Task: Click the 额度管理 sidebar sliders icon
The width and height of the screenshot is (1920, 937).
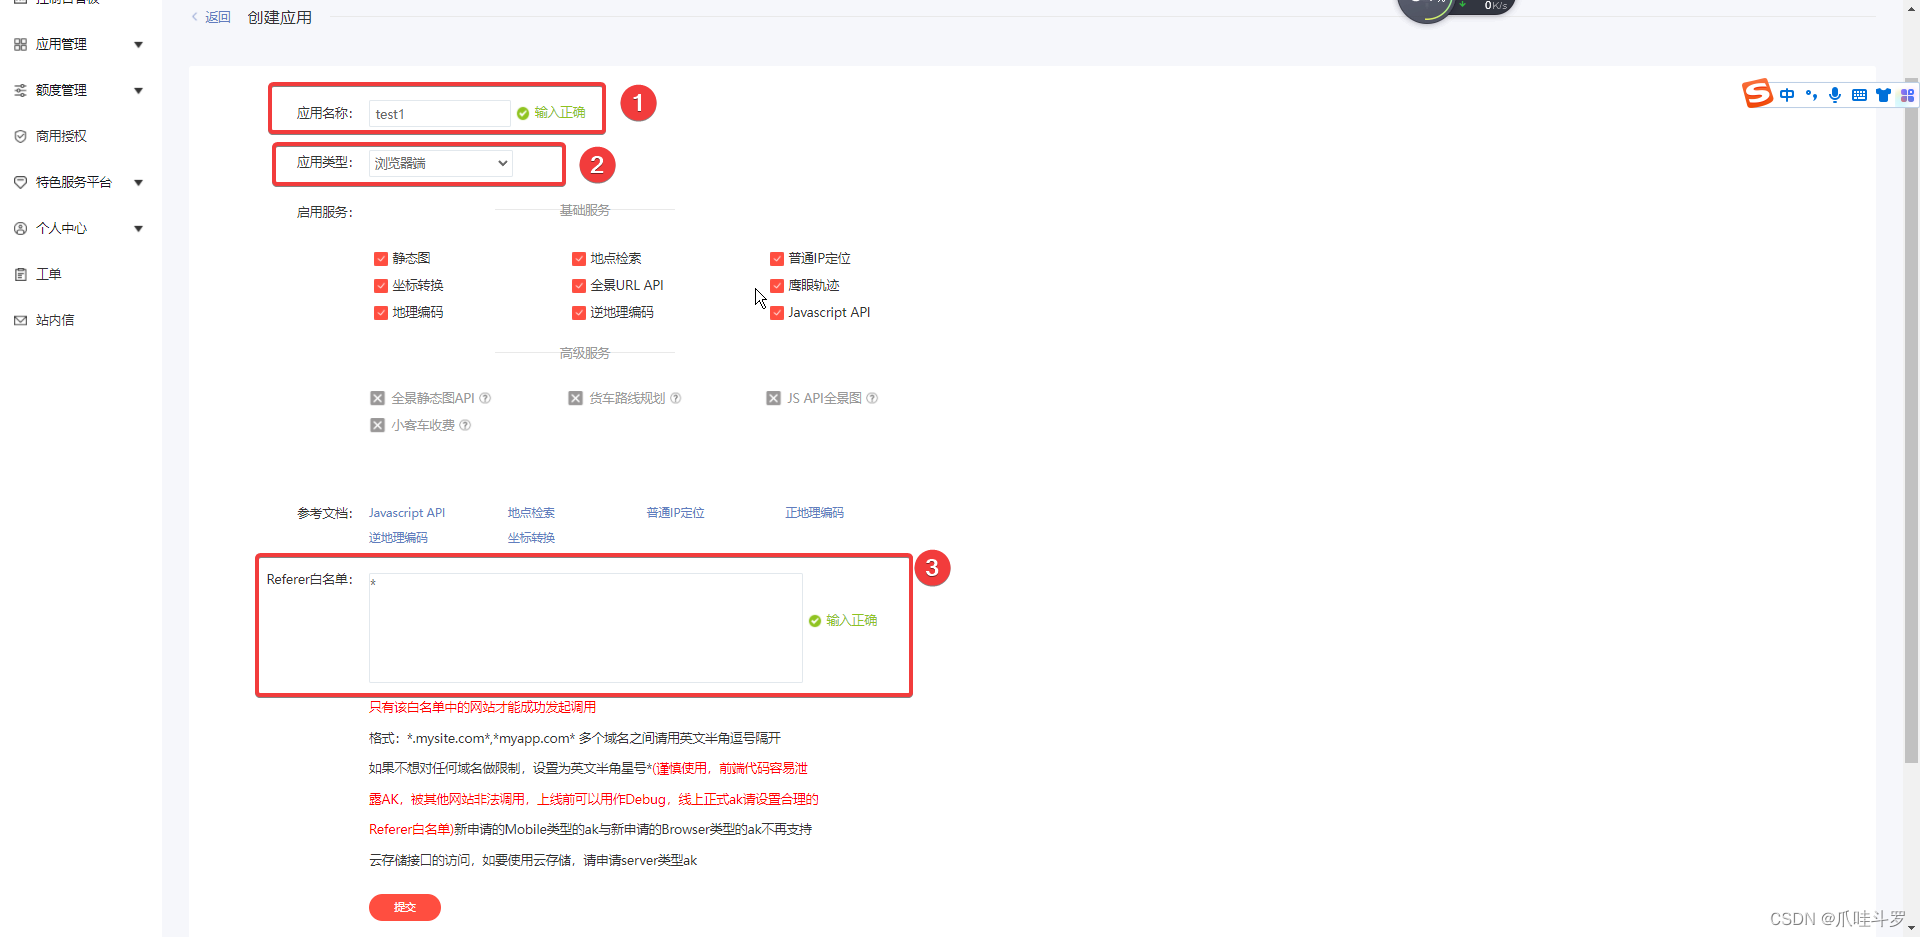Action: (20, 90)
